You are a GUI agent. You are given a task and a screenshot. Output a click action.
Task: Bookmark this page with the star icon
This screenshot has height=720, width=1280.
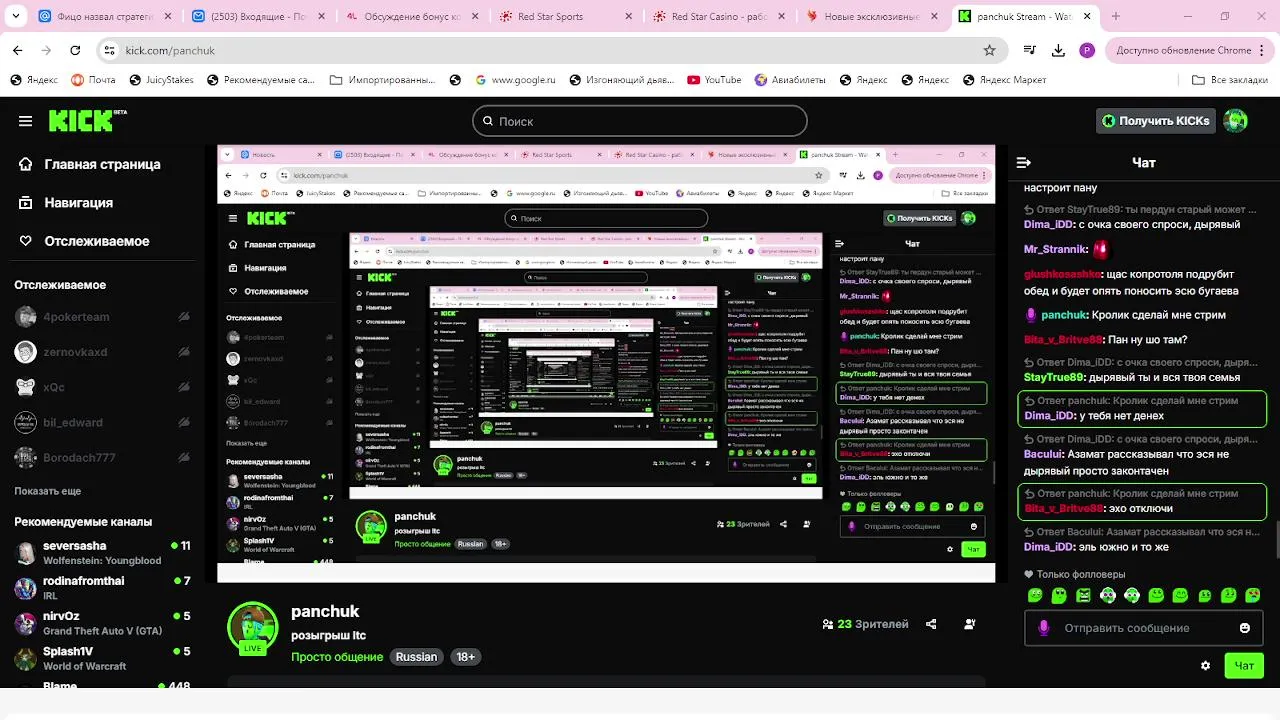[989, 50]
